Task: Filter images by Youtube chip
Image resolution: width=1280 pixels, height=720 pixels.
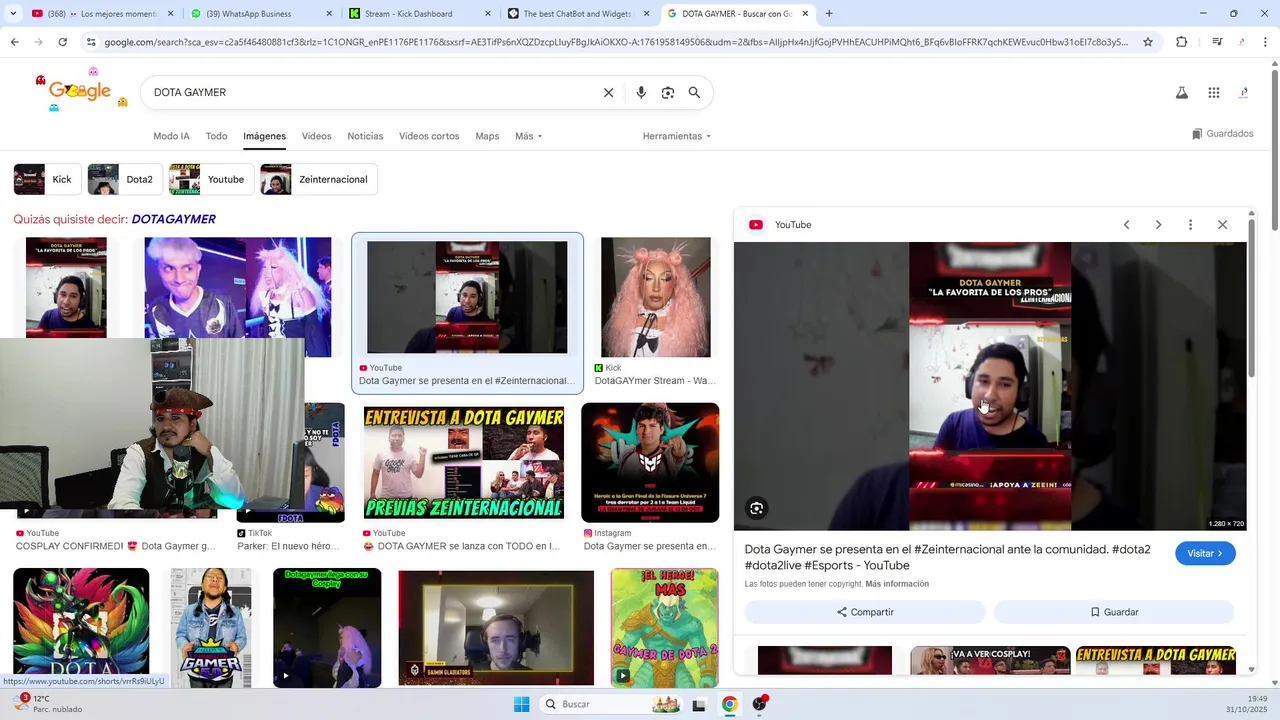Action: [x=211, y=179]
